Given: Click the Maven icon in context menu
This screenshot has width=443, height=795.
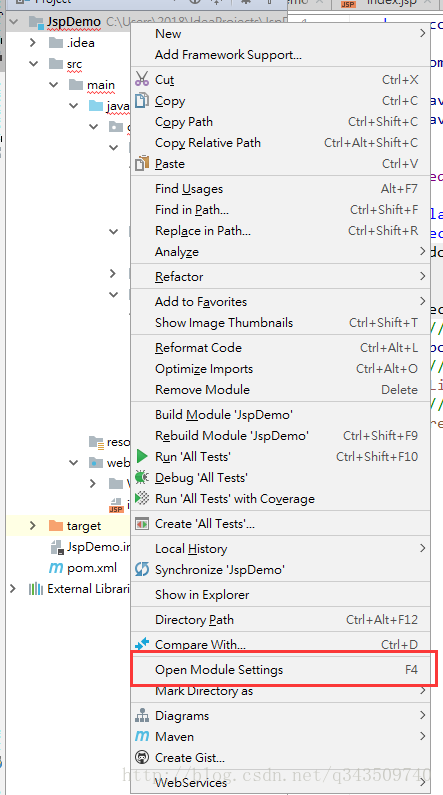Looking at the screenshot, I should pos(142,736).
